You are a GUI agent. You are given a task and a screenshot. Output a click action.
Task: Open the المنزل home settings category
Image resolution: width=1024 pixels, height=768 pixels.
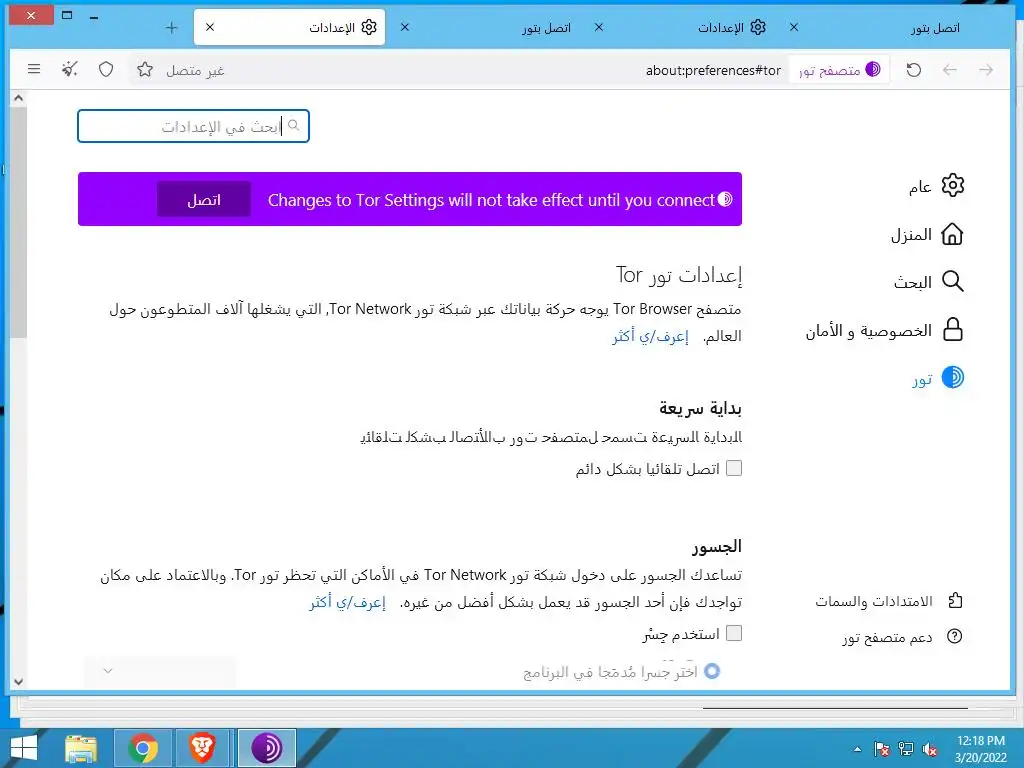tap(927, 234)
